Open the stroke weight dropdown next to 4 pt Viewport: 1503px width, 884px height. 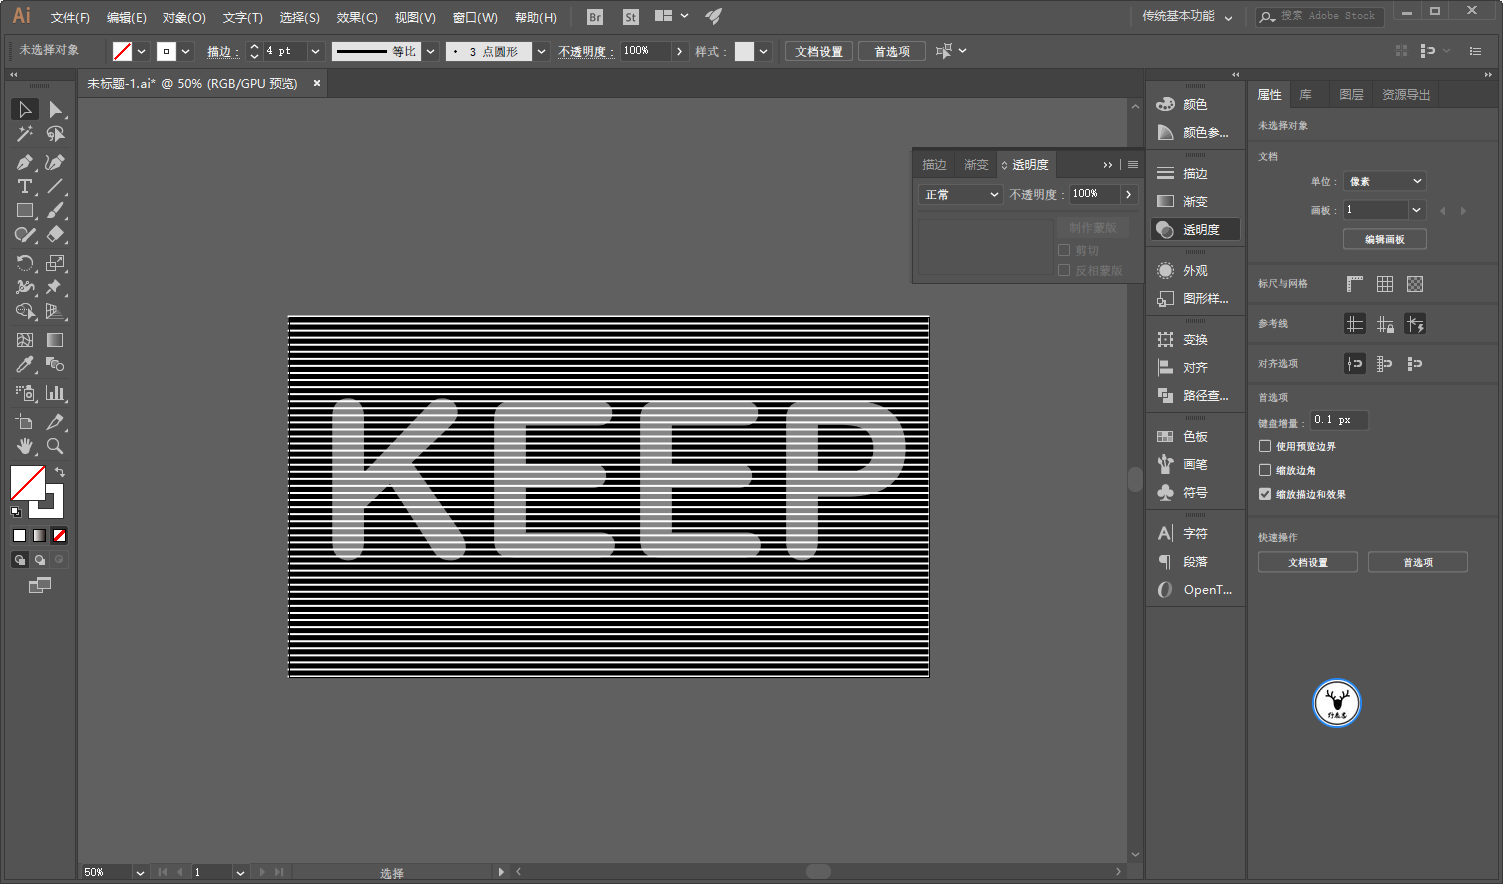coord(315,51)
